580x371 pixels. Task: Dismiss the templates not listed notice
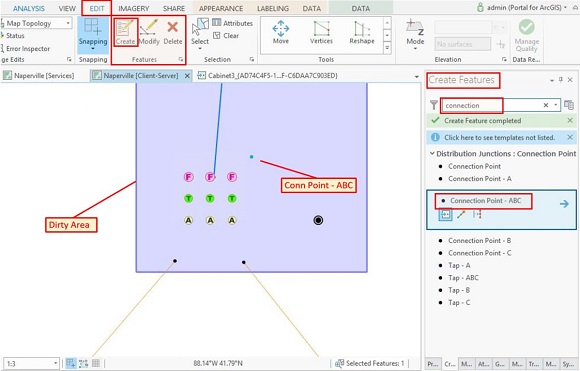click(x=570, y=137)
